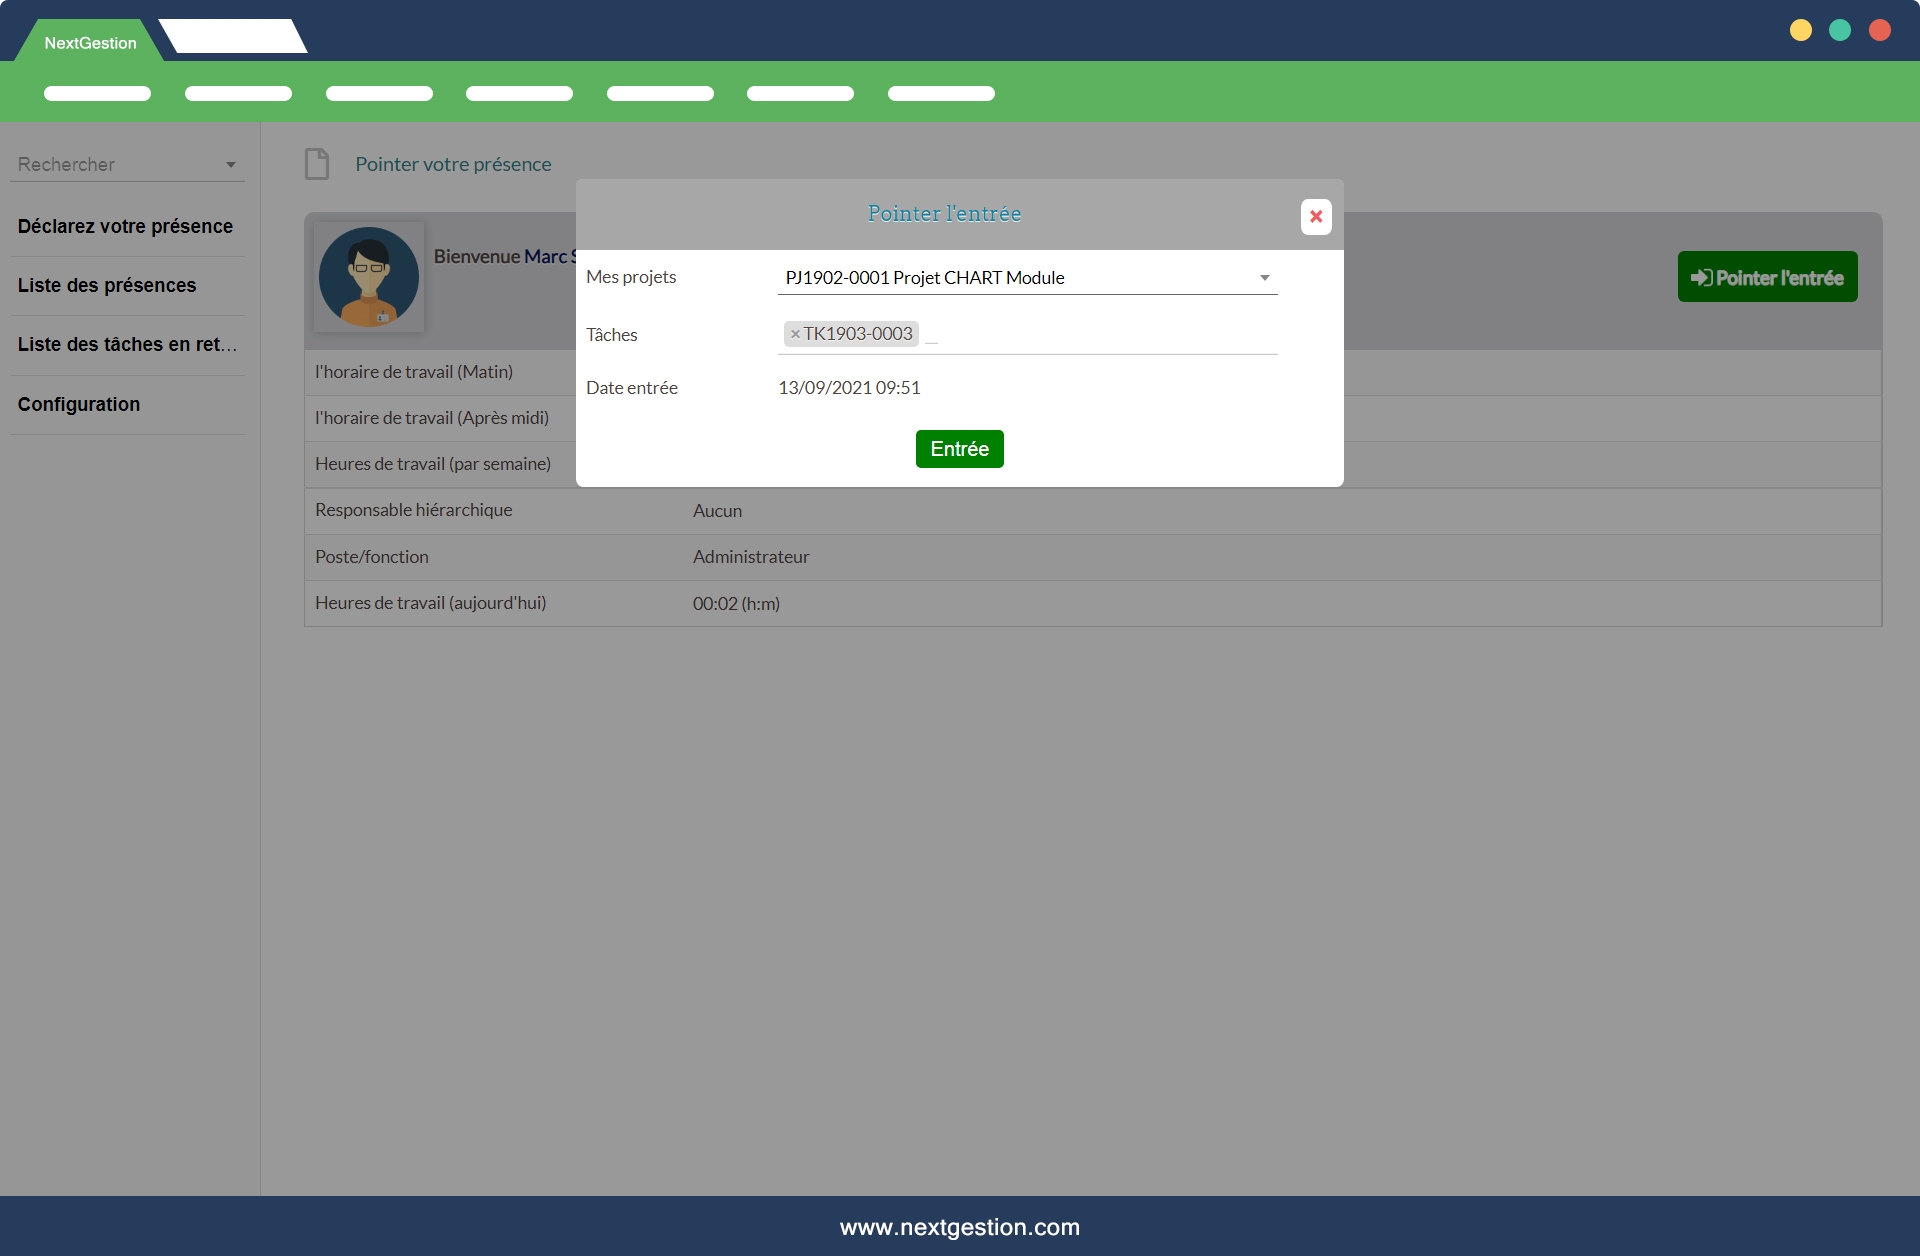Select the NextGestion tab
1920x1256 pixels.
click(90, 43)
